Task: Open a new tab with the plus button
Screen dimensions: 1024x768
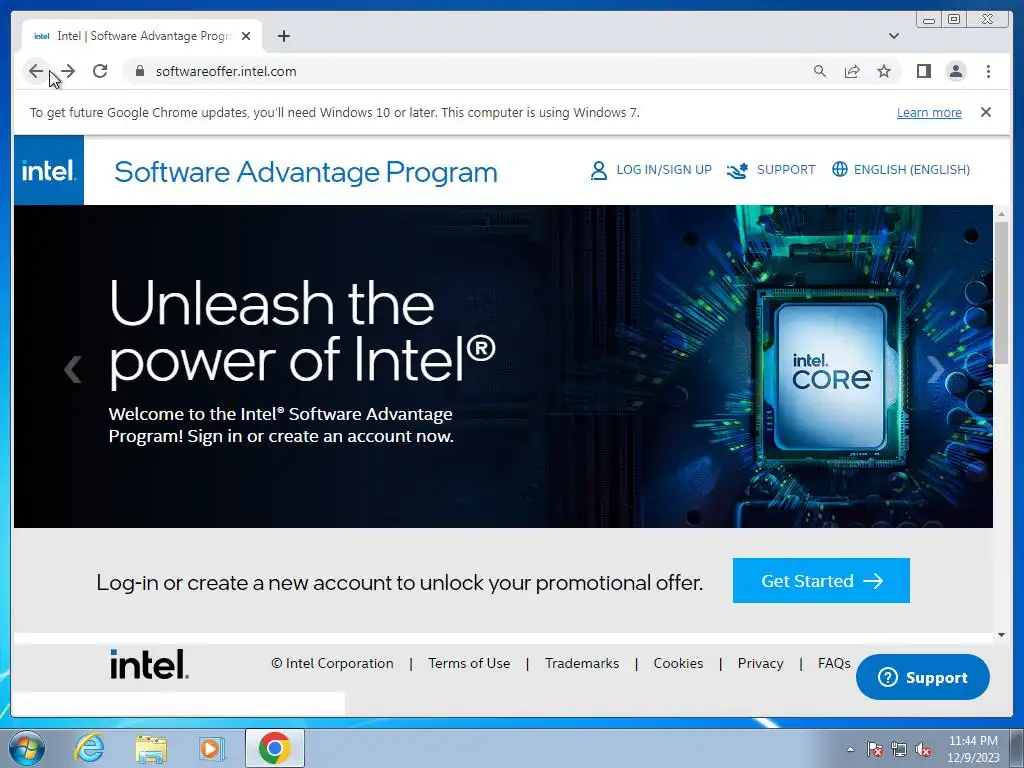Action: tap(283, 36)
